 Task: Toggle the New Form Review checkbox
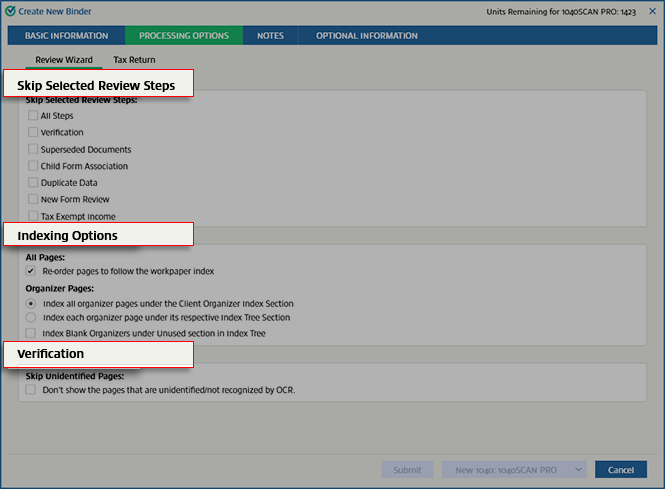[33, 199]
